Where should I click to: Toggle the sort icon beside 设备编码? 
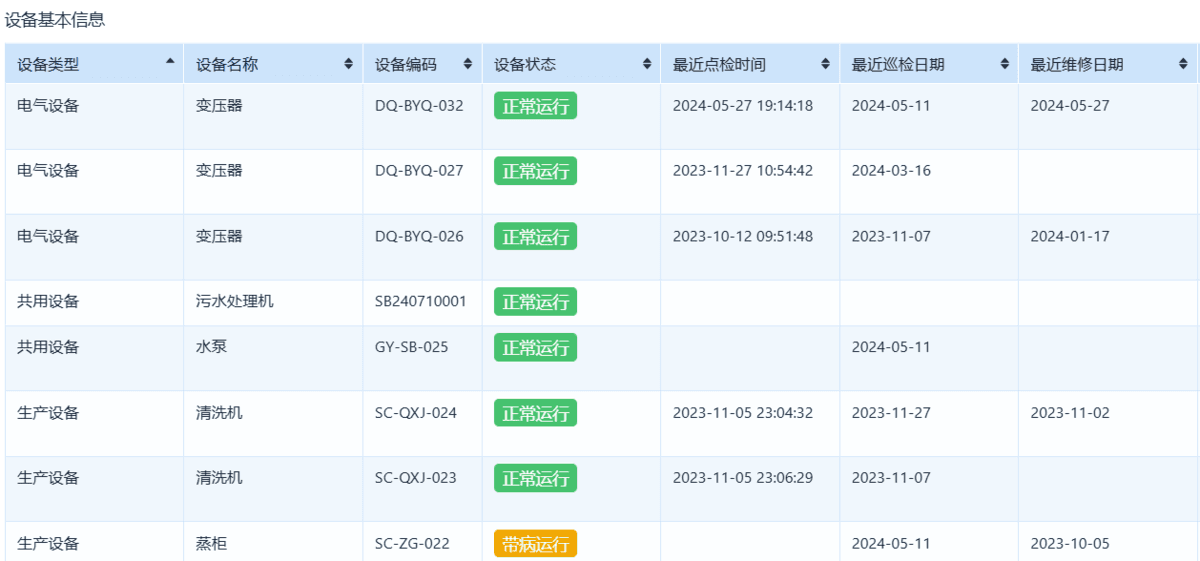coord(468,64)
